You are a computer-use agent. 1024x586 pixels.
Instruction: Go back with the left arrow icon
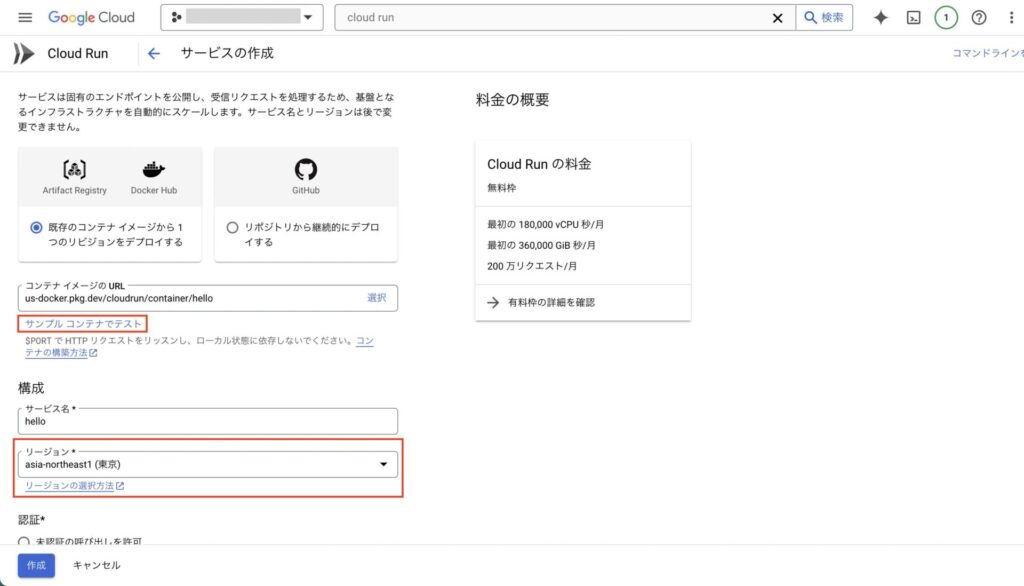(x=153, y=54)
